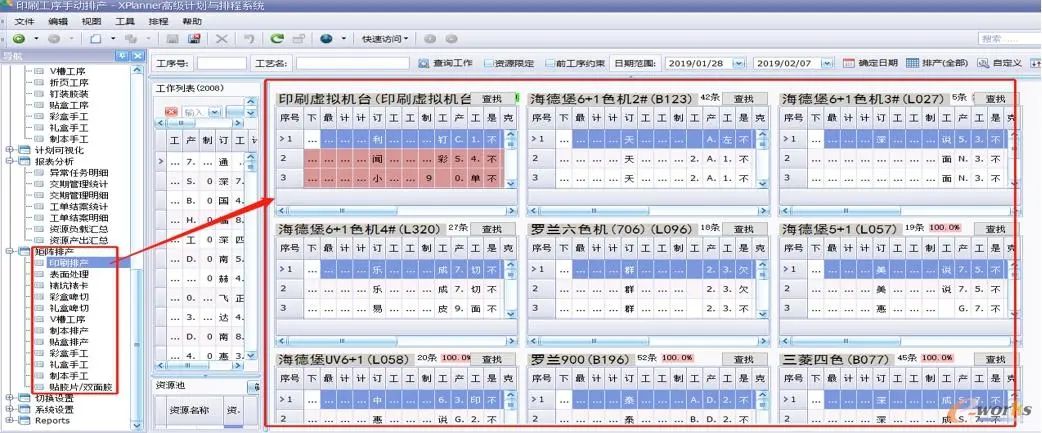Open the 排程 menu
The height and width of the screenshot is (433, 1042).
(158, 20)
